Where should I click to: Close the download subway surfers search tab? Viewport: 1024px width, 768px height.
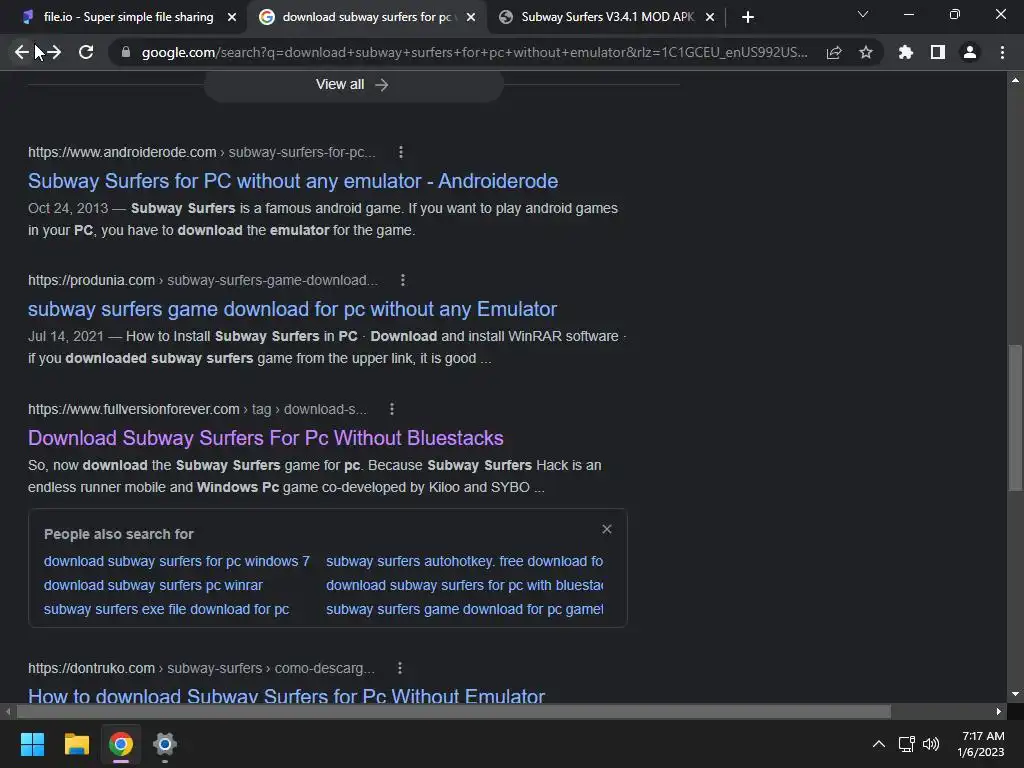[471, 17]
